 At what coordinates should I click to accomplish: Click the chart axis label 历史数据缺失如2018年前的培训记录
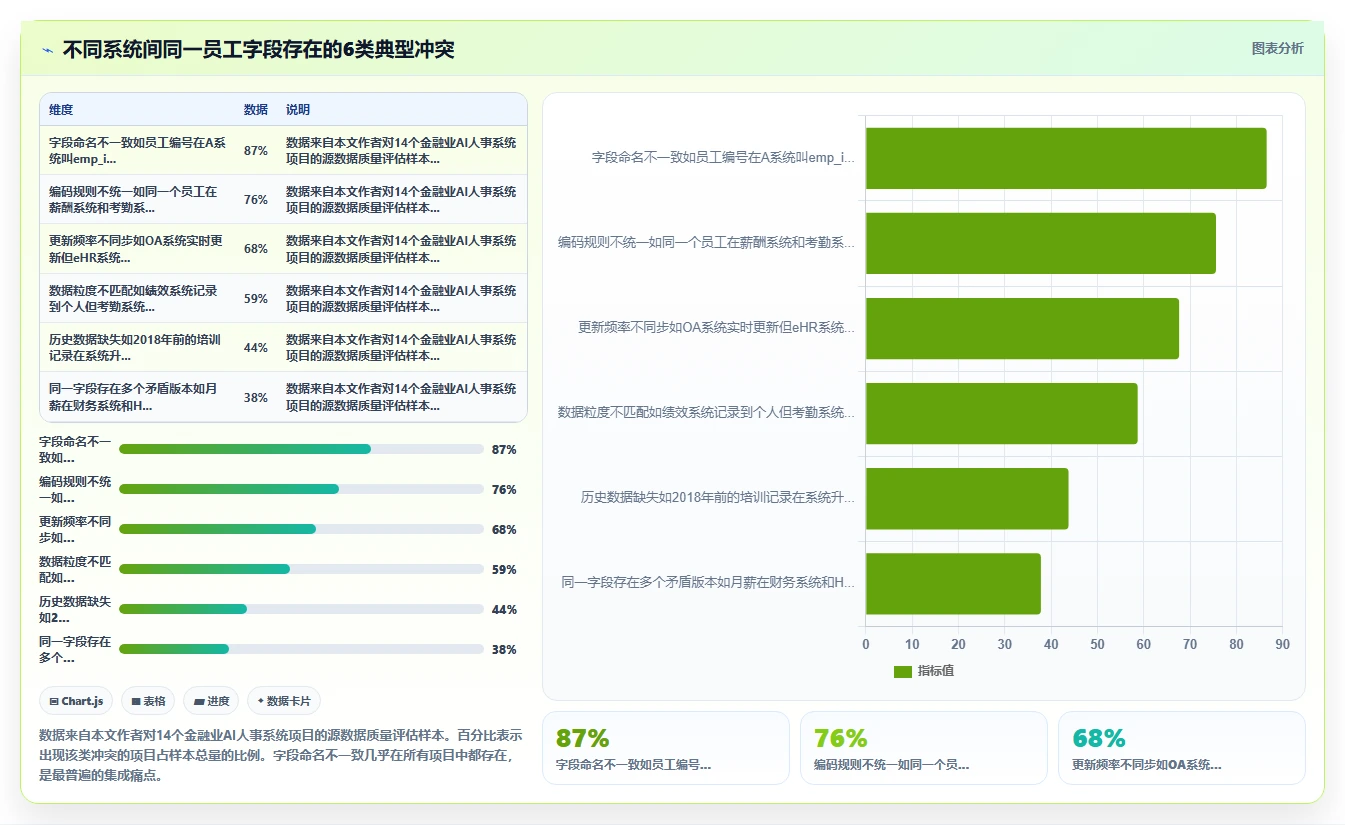[x=718, y=498]
